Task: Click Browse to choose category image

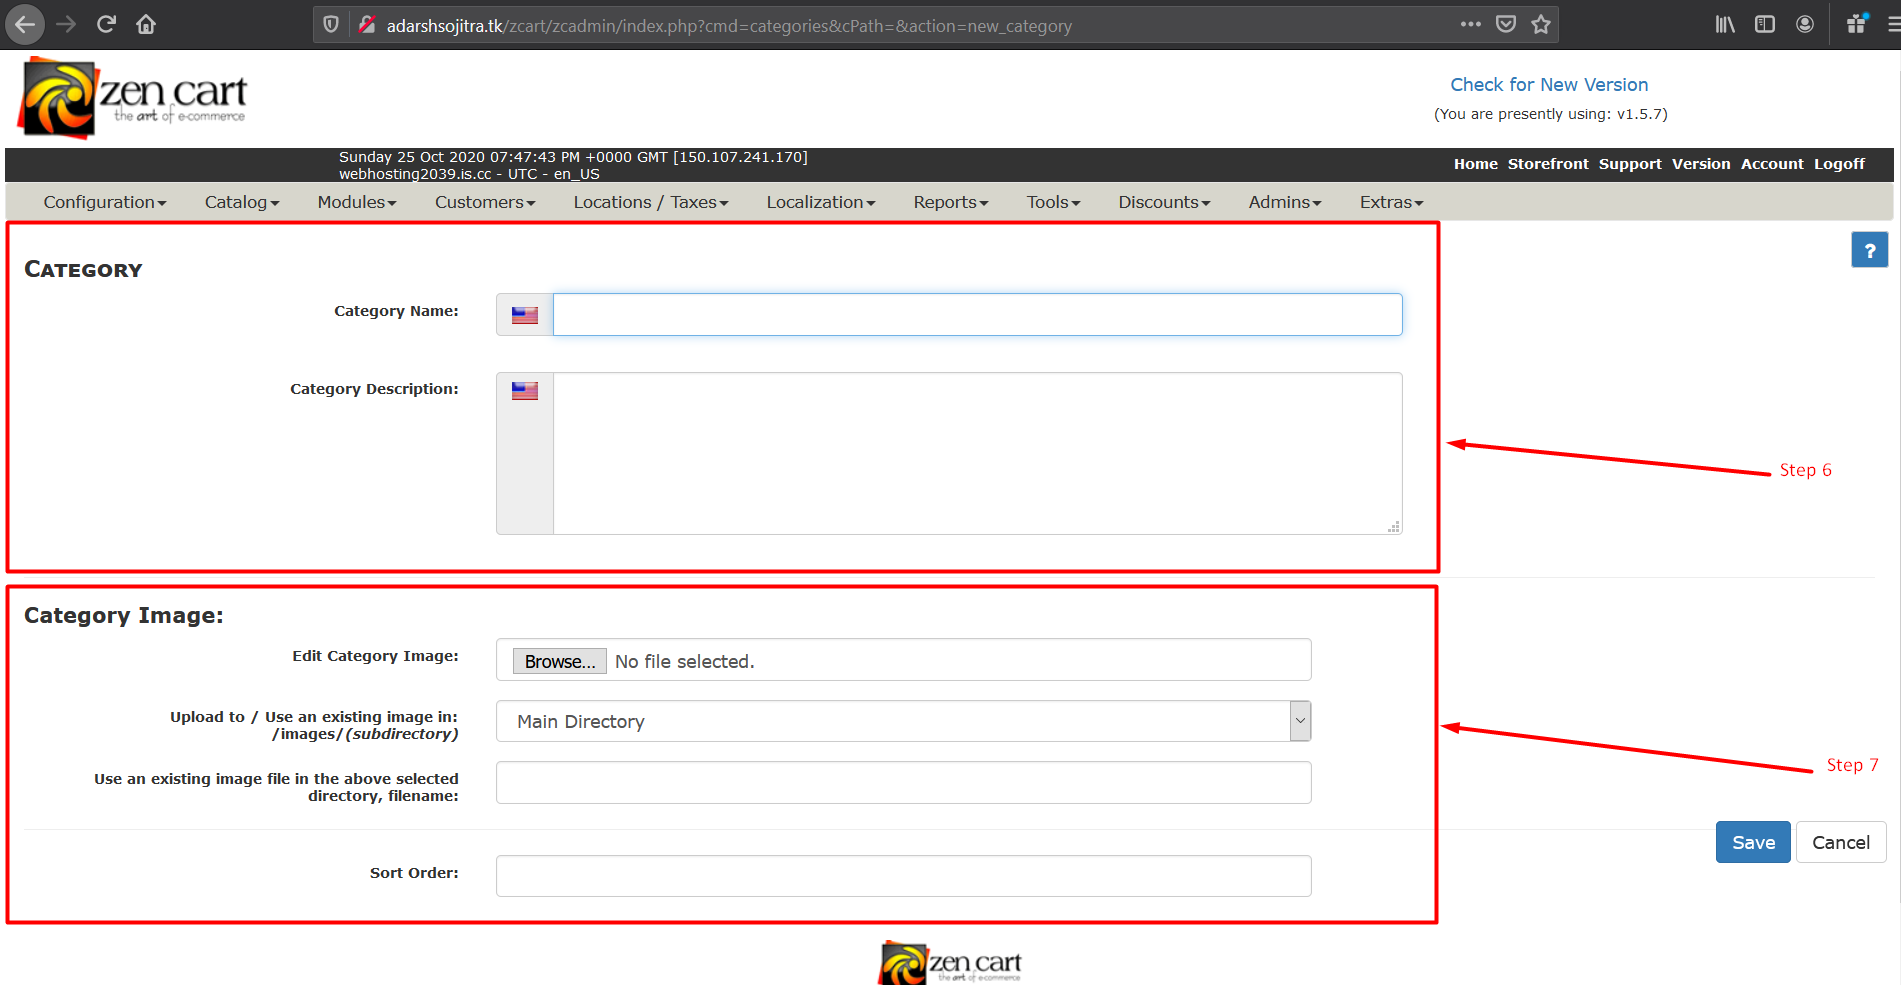Action: (559, 661)
